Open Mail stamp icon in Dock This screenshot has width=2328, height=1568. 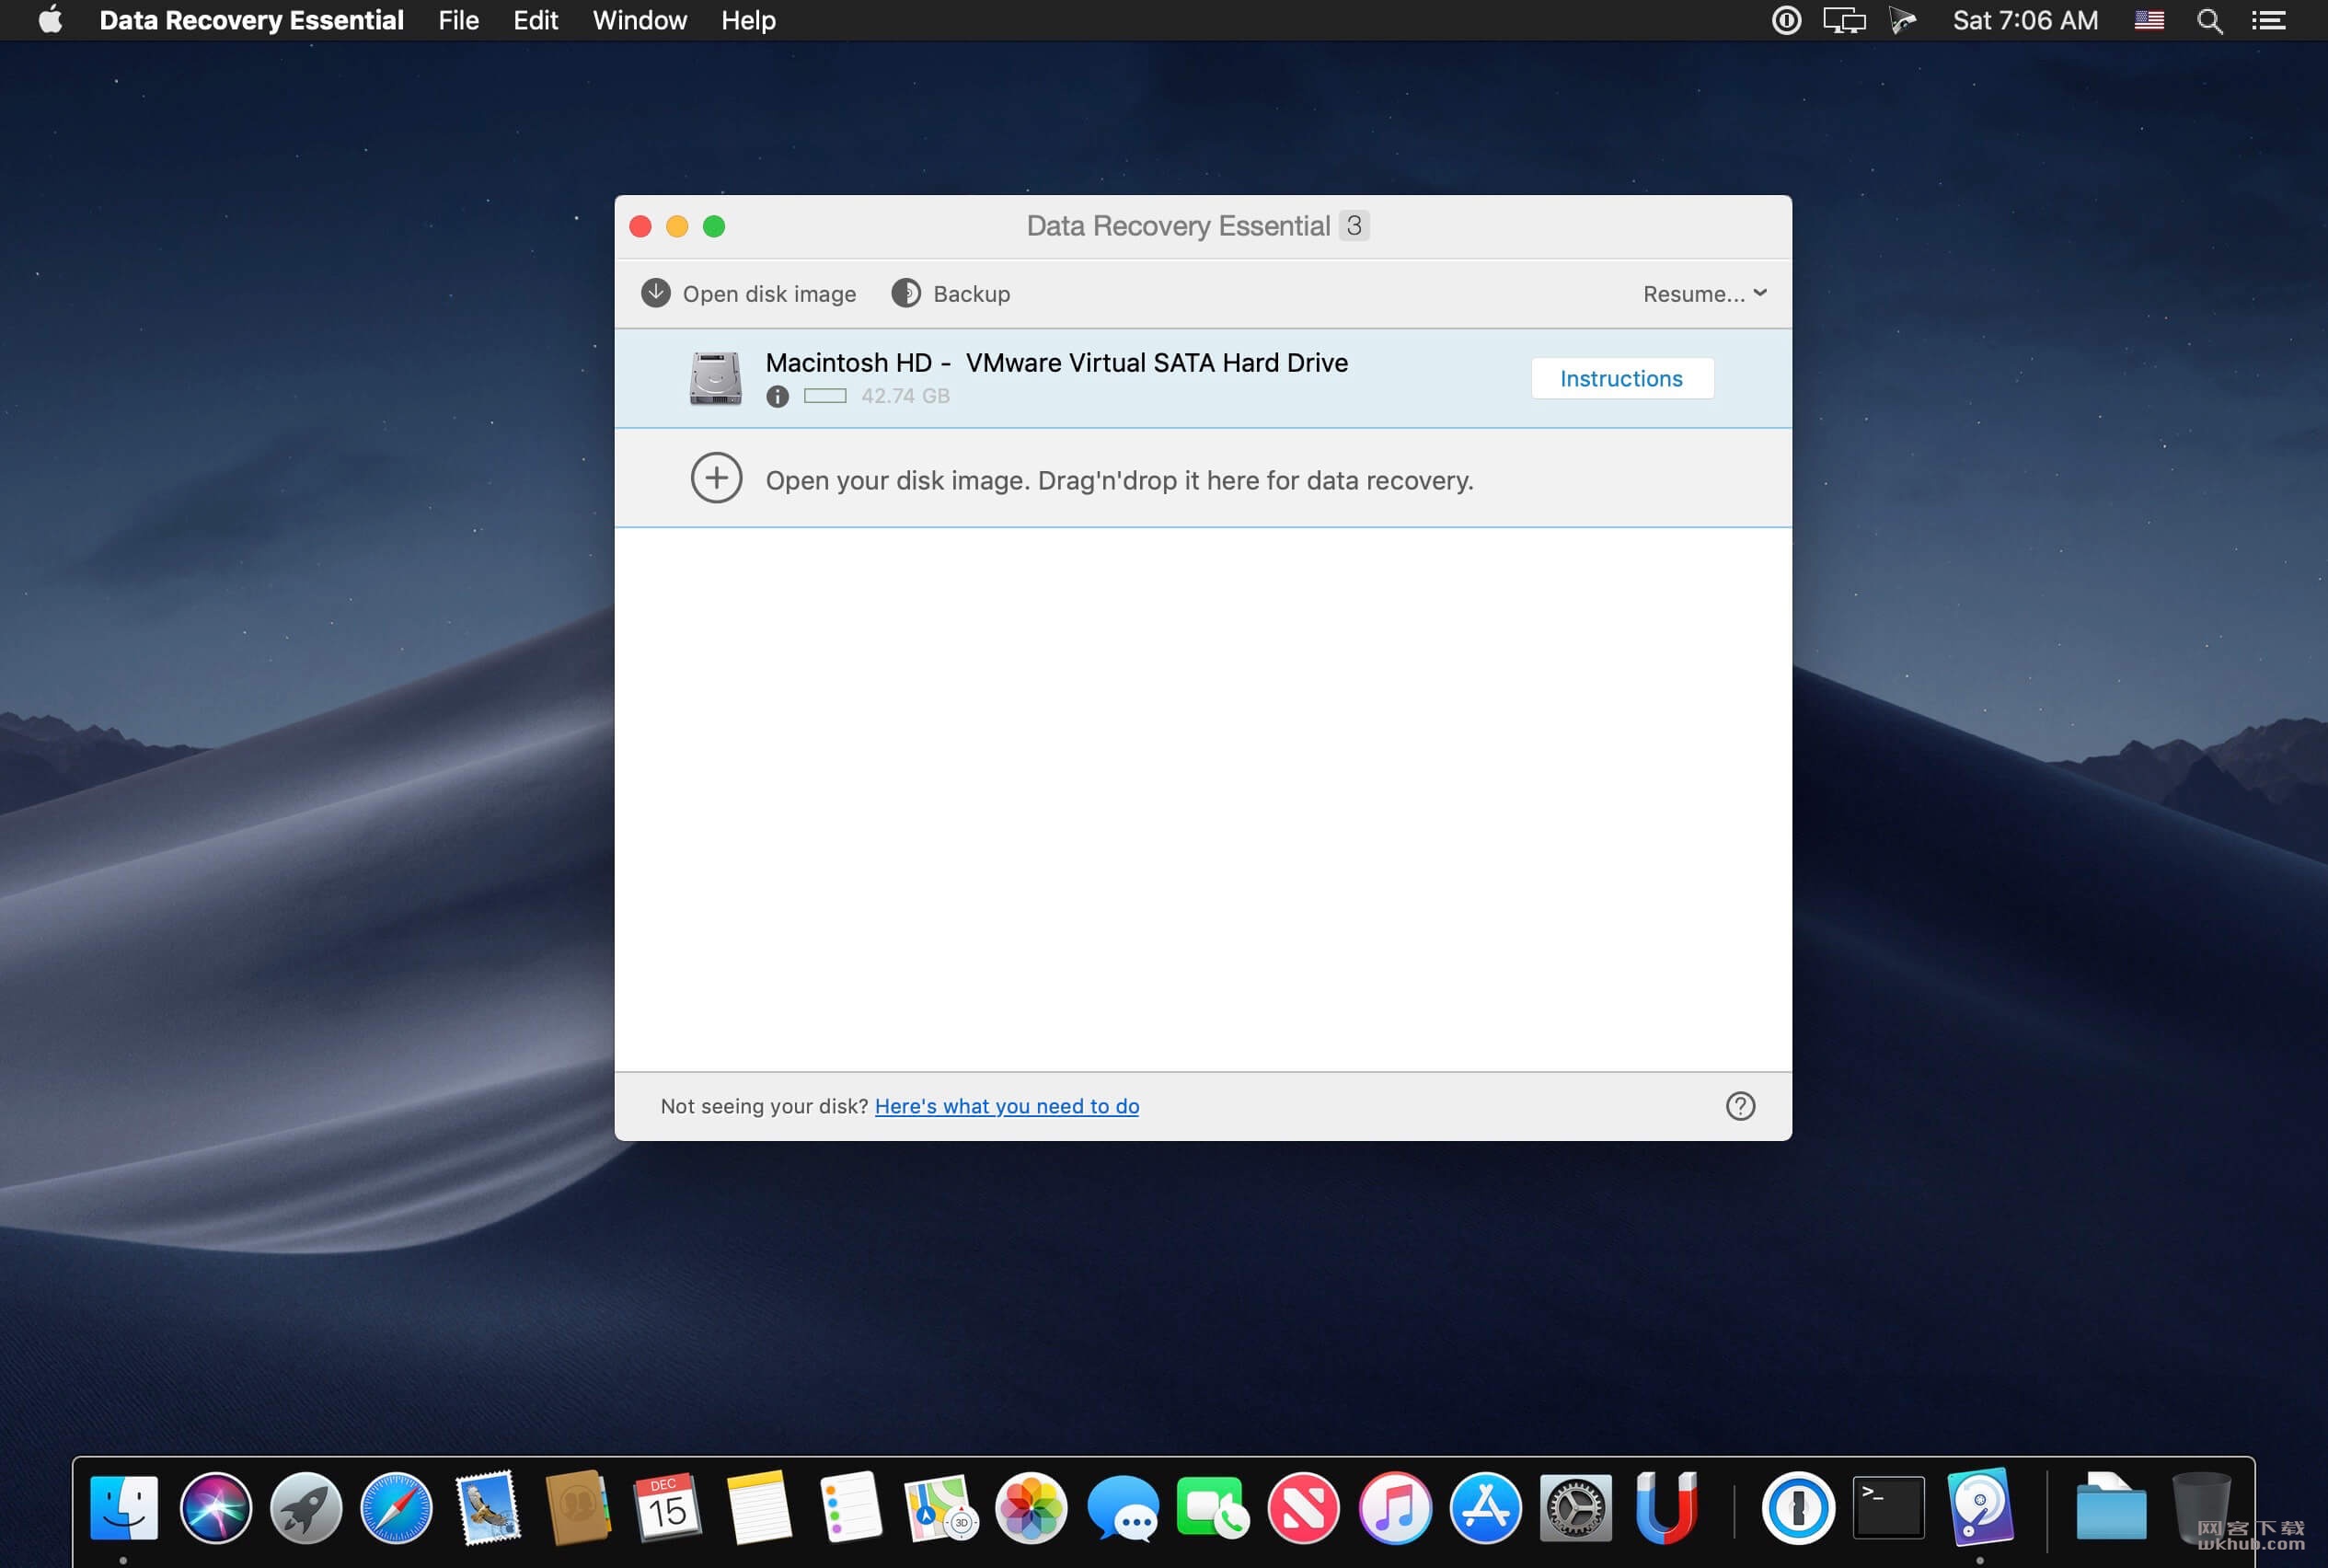click(x=488, y=1507)
